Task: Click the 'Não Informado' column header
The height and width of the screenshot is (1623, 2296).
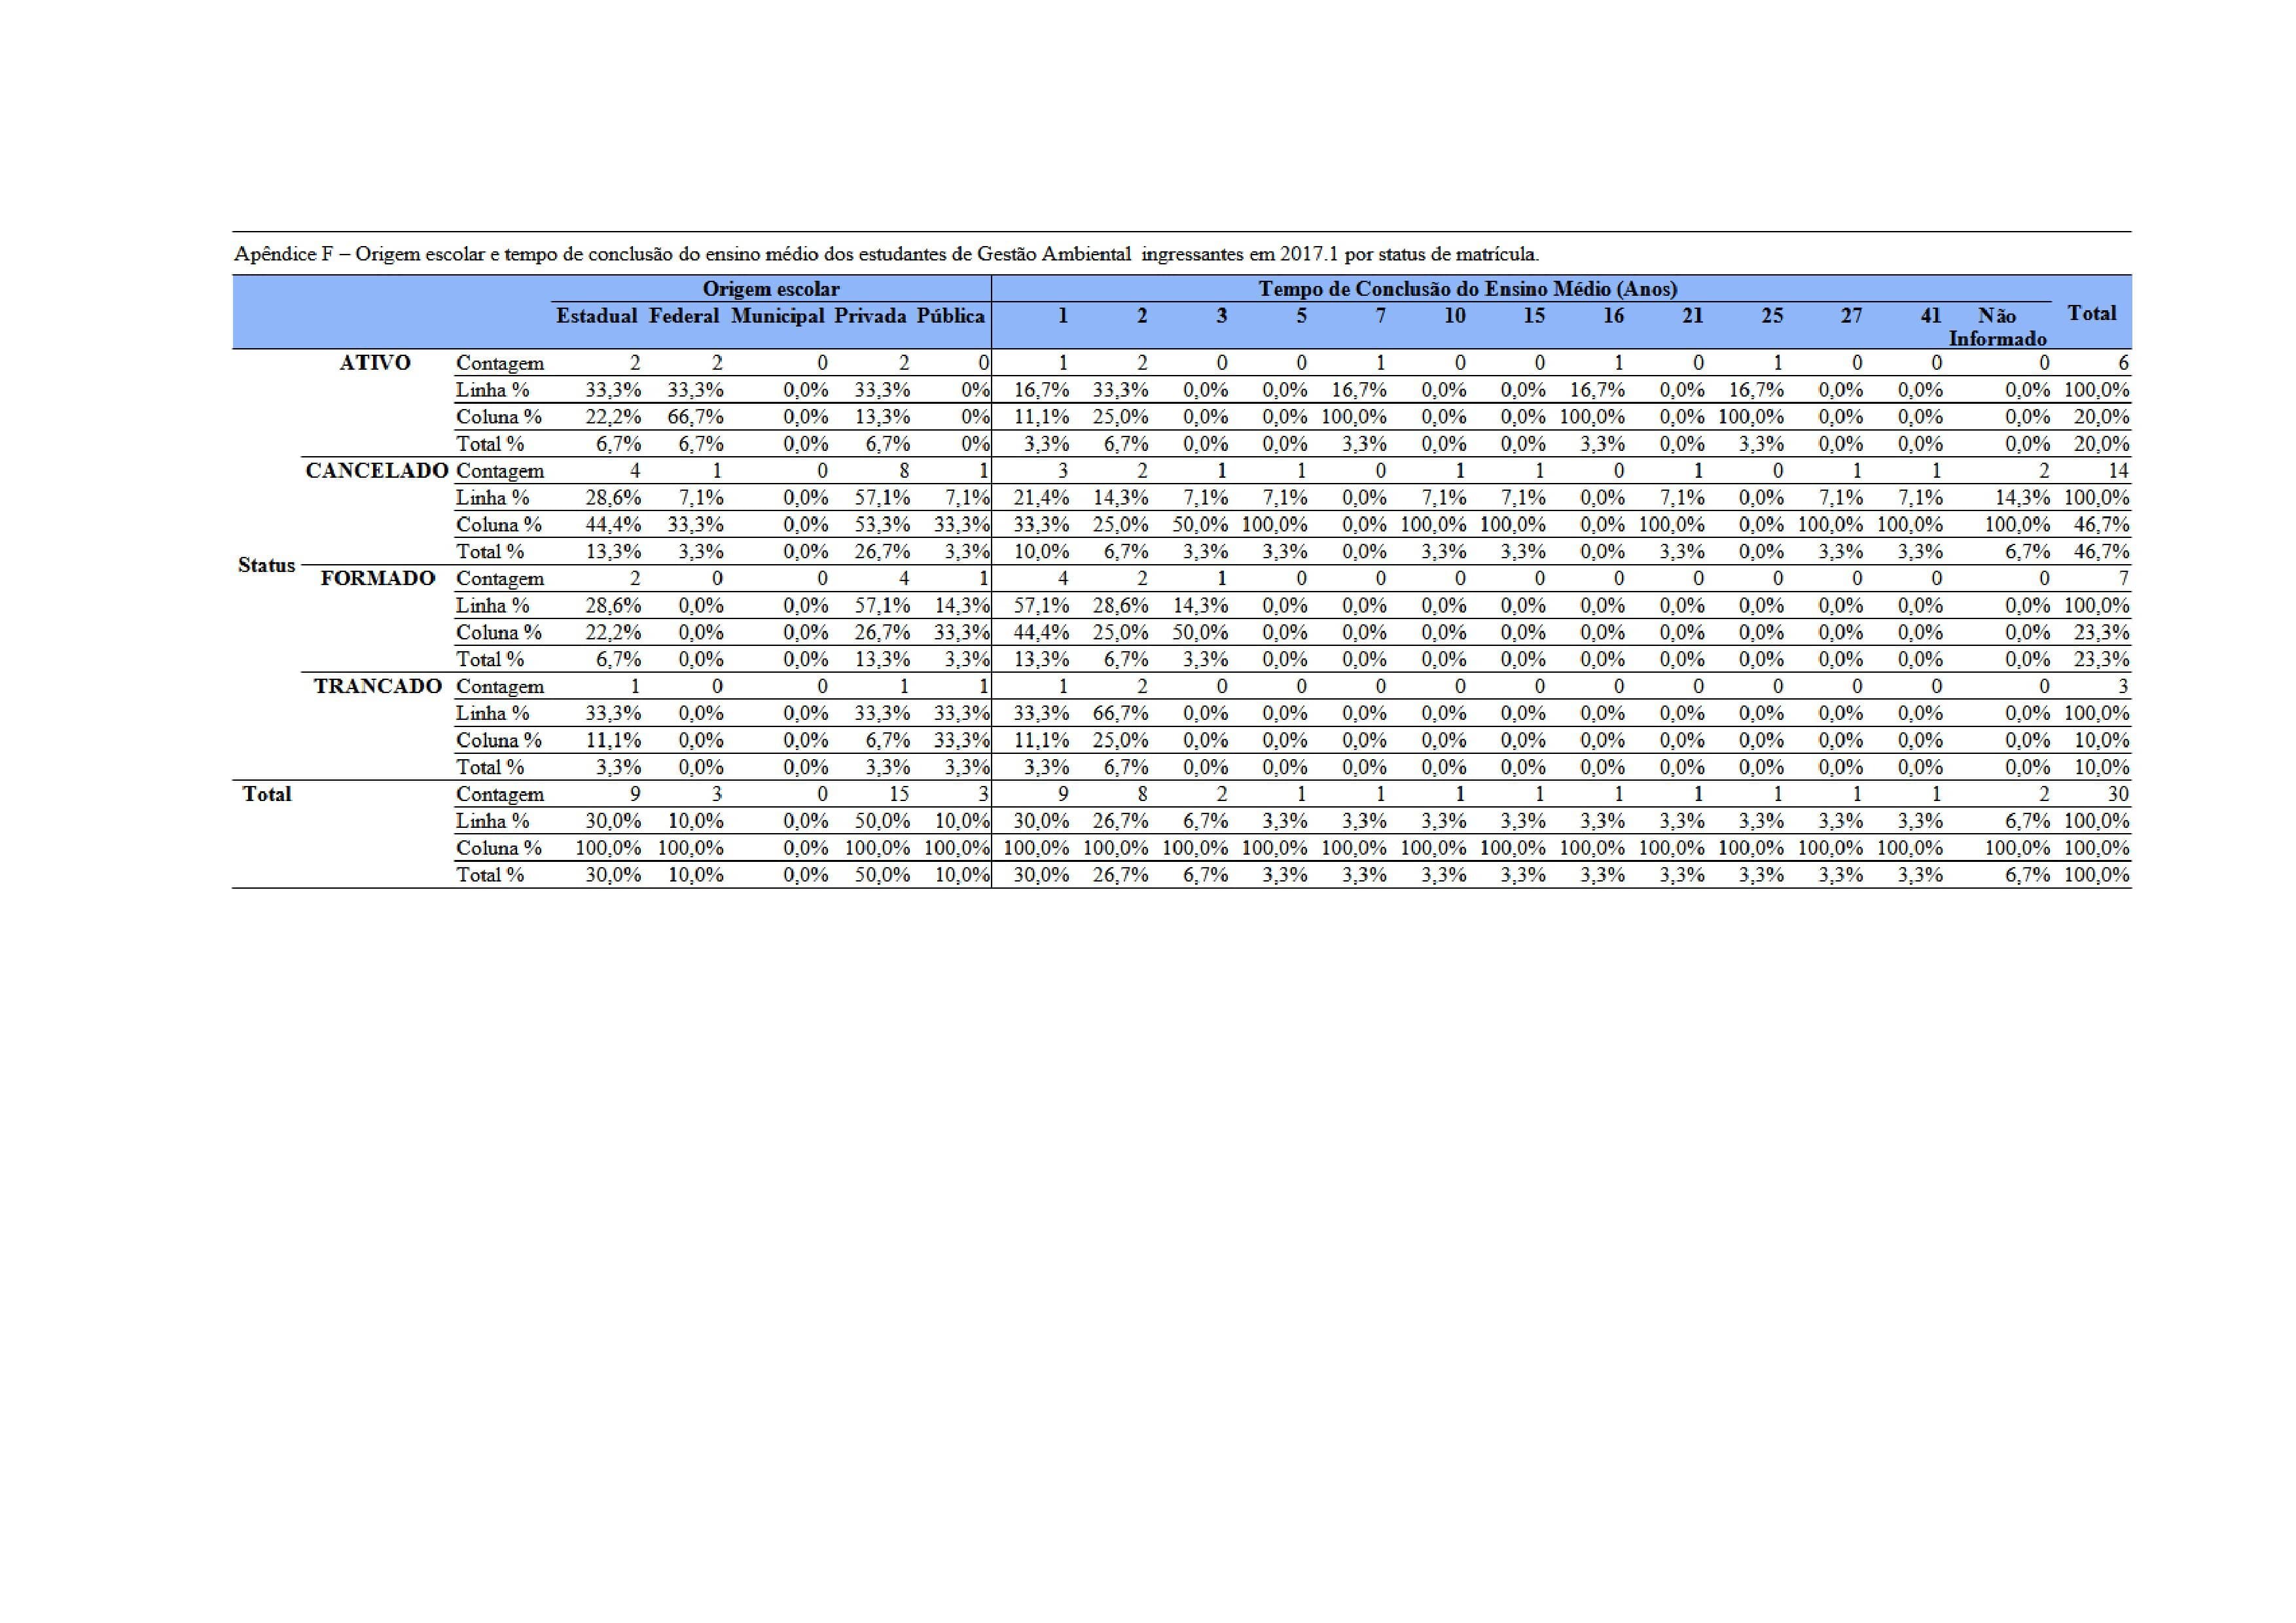Action: point(1996,327)
